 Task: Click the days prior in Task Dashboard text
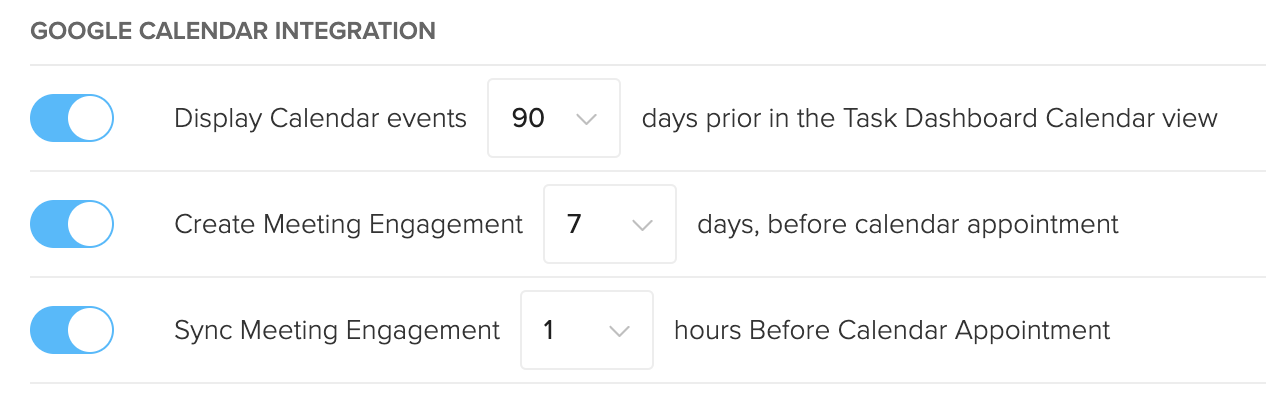coord(930,119)
